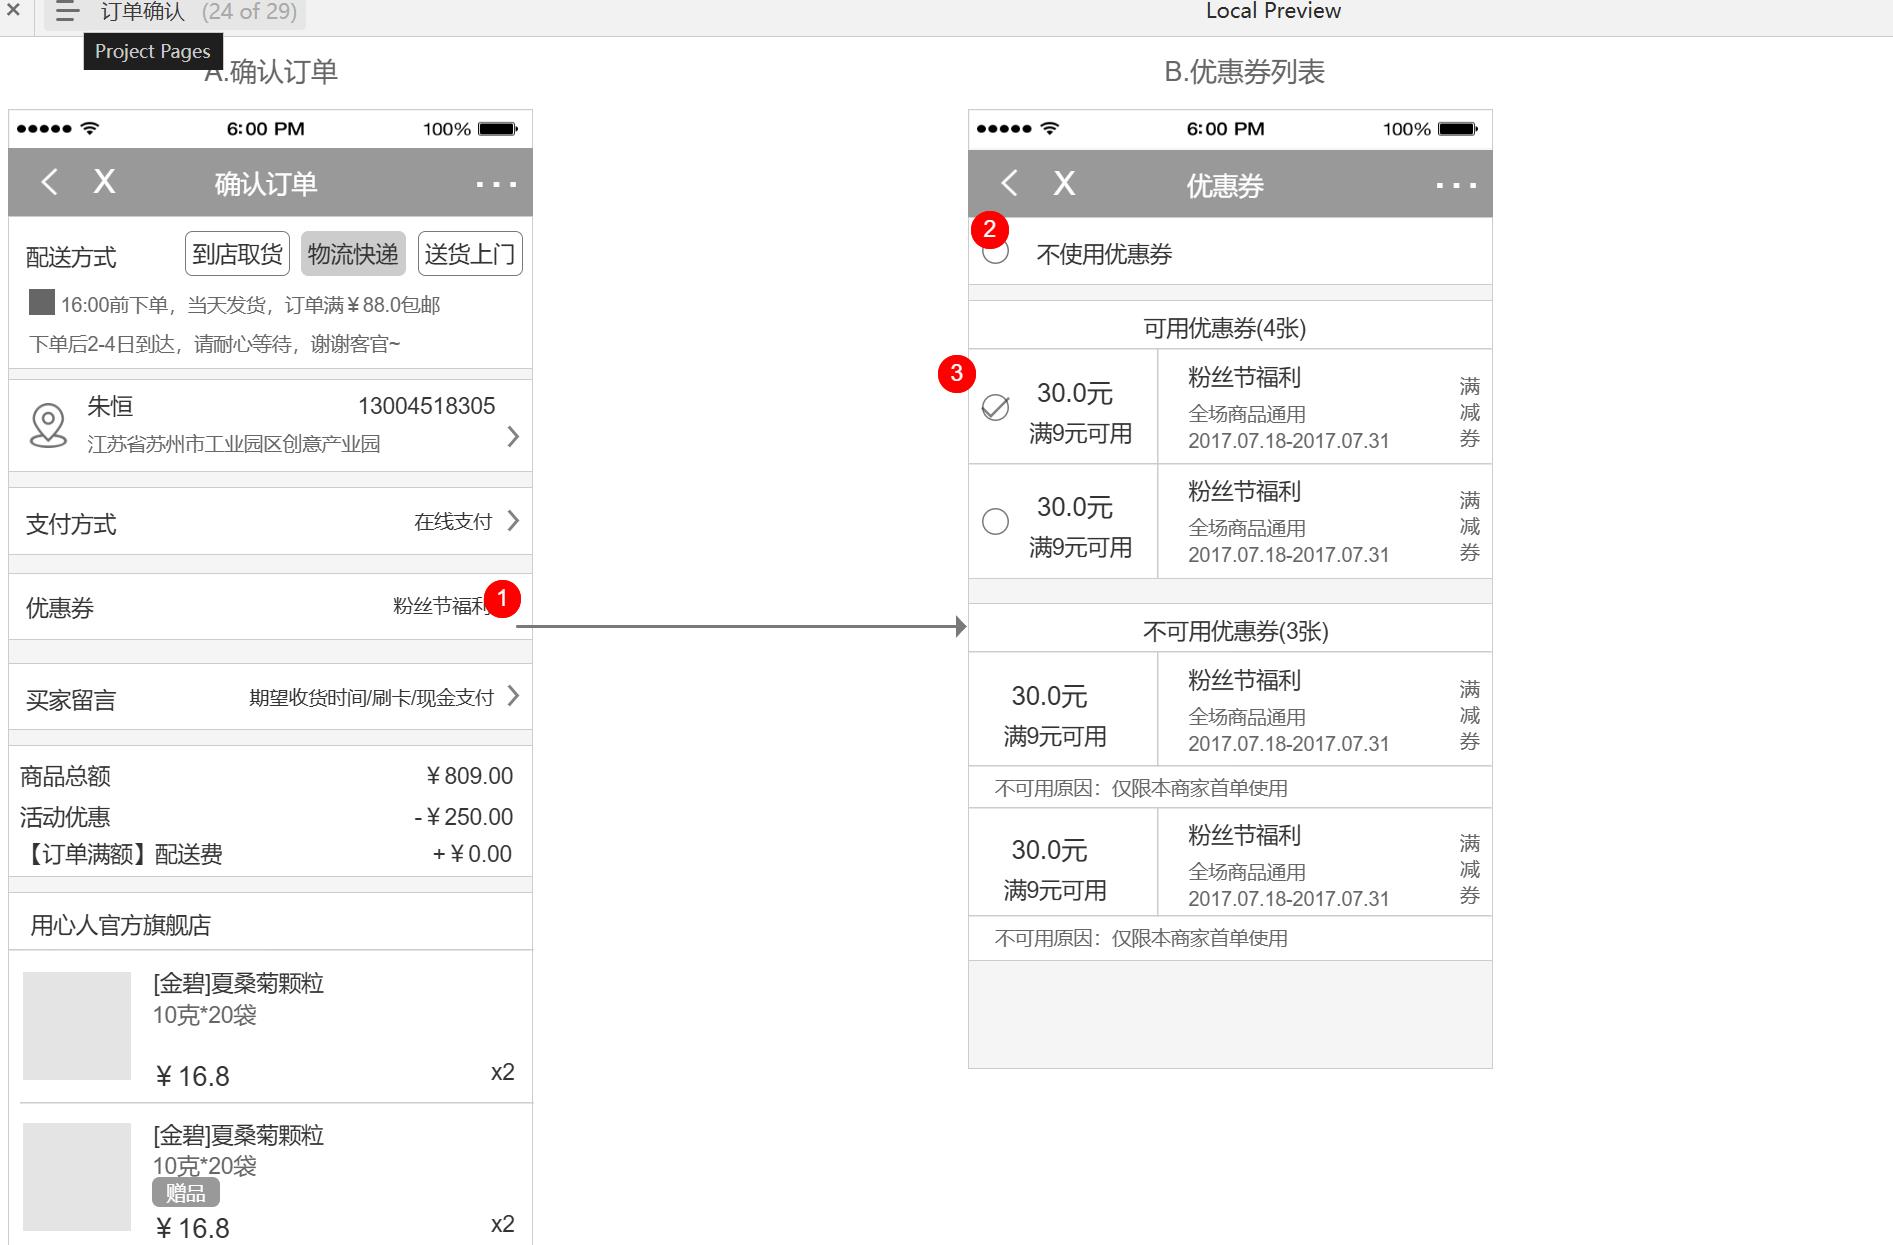Open 支付方式 chevron next to 在线支付

point(513,520)
